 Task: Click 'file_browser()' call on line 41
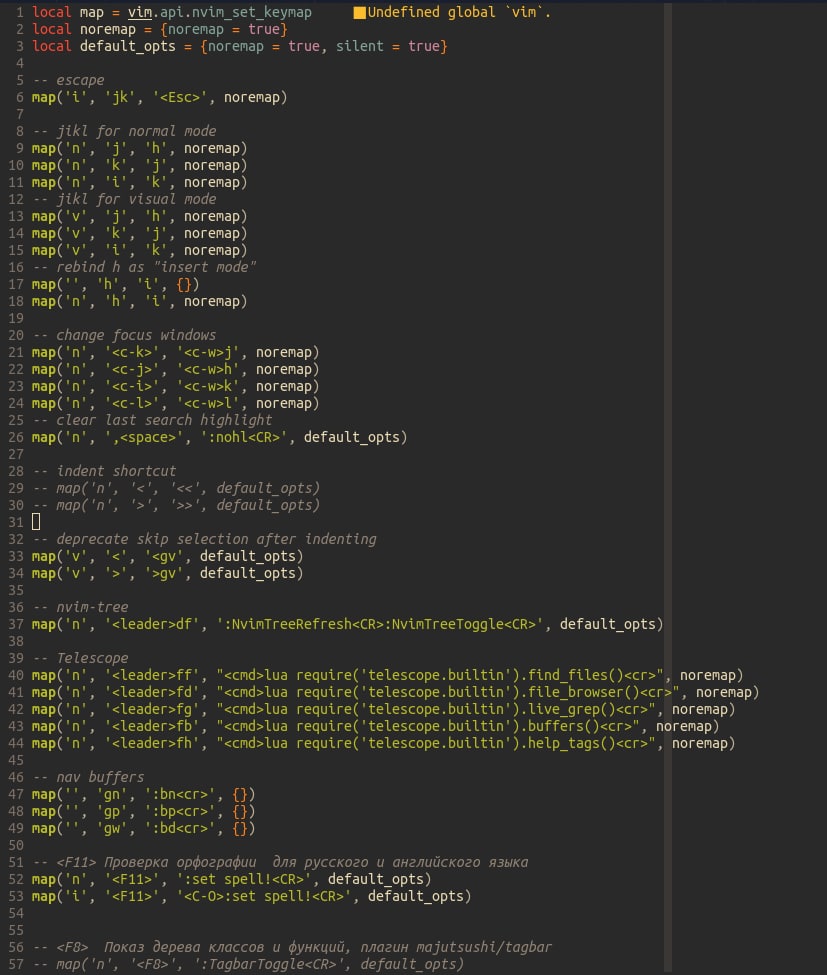pos(583,692)
